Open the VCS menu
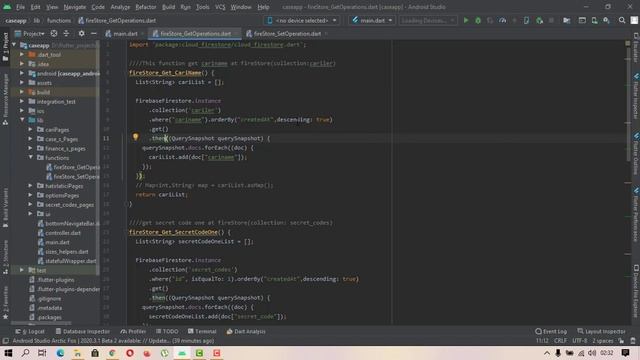Viewport: 640px width, 360px height. pos(220,7)
